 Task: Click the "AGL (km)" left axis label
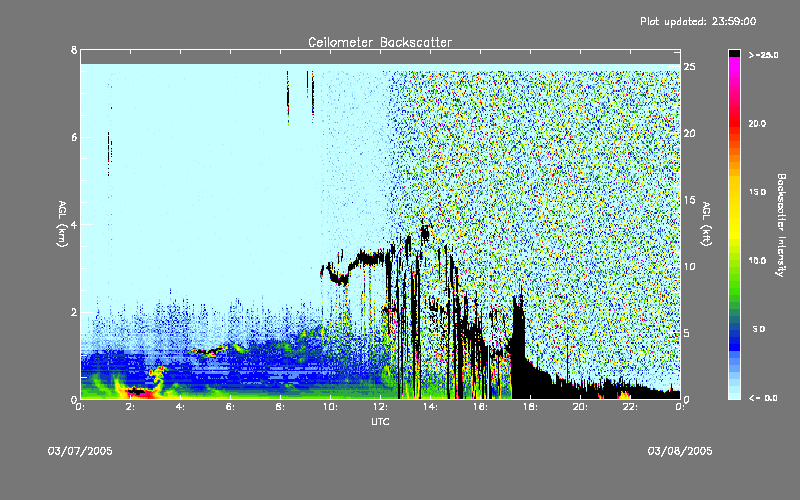click(x=62, y=224)
